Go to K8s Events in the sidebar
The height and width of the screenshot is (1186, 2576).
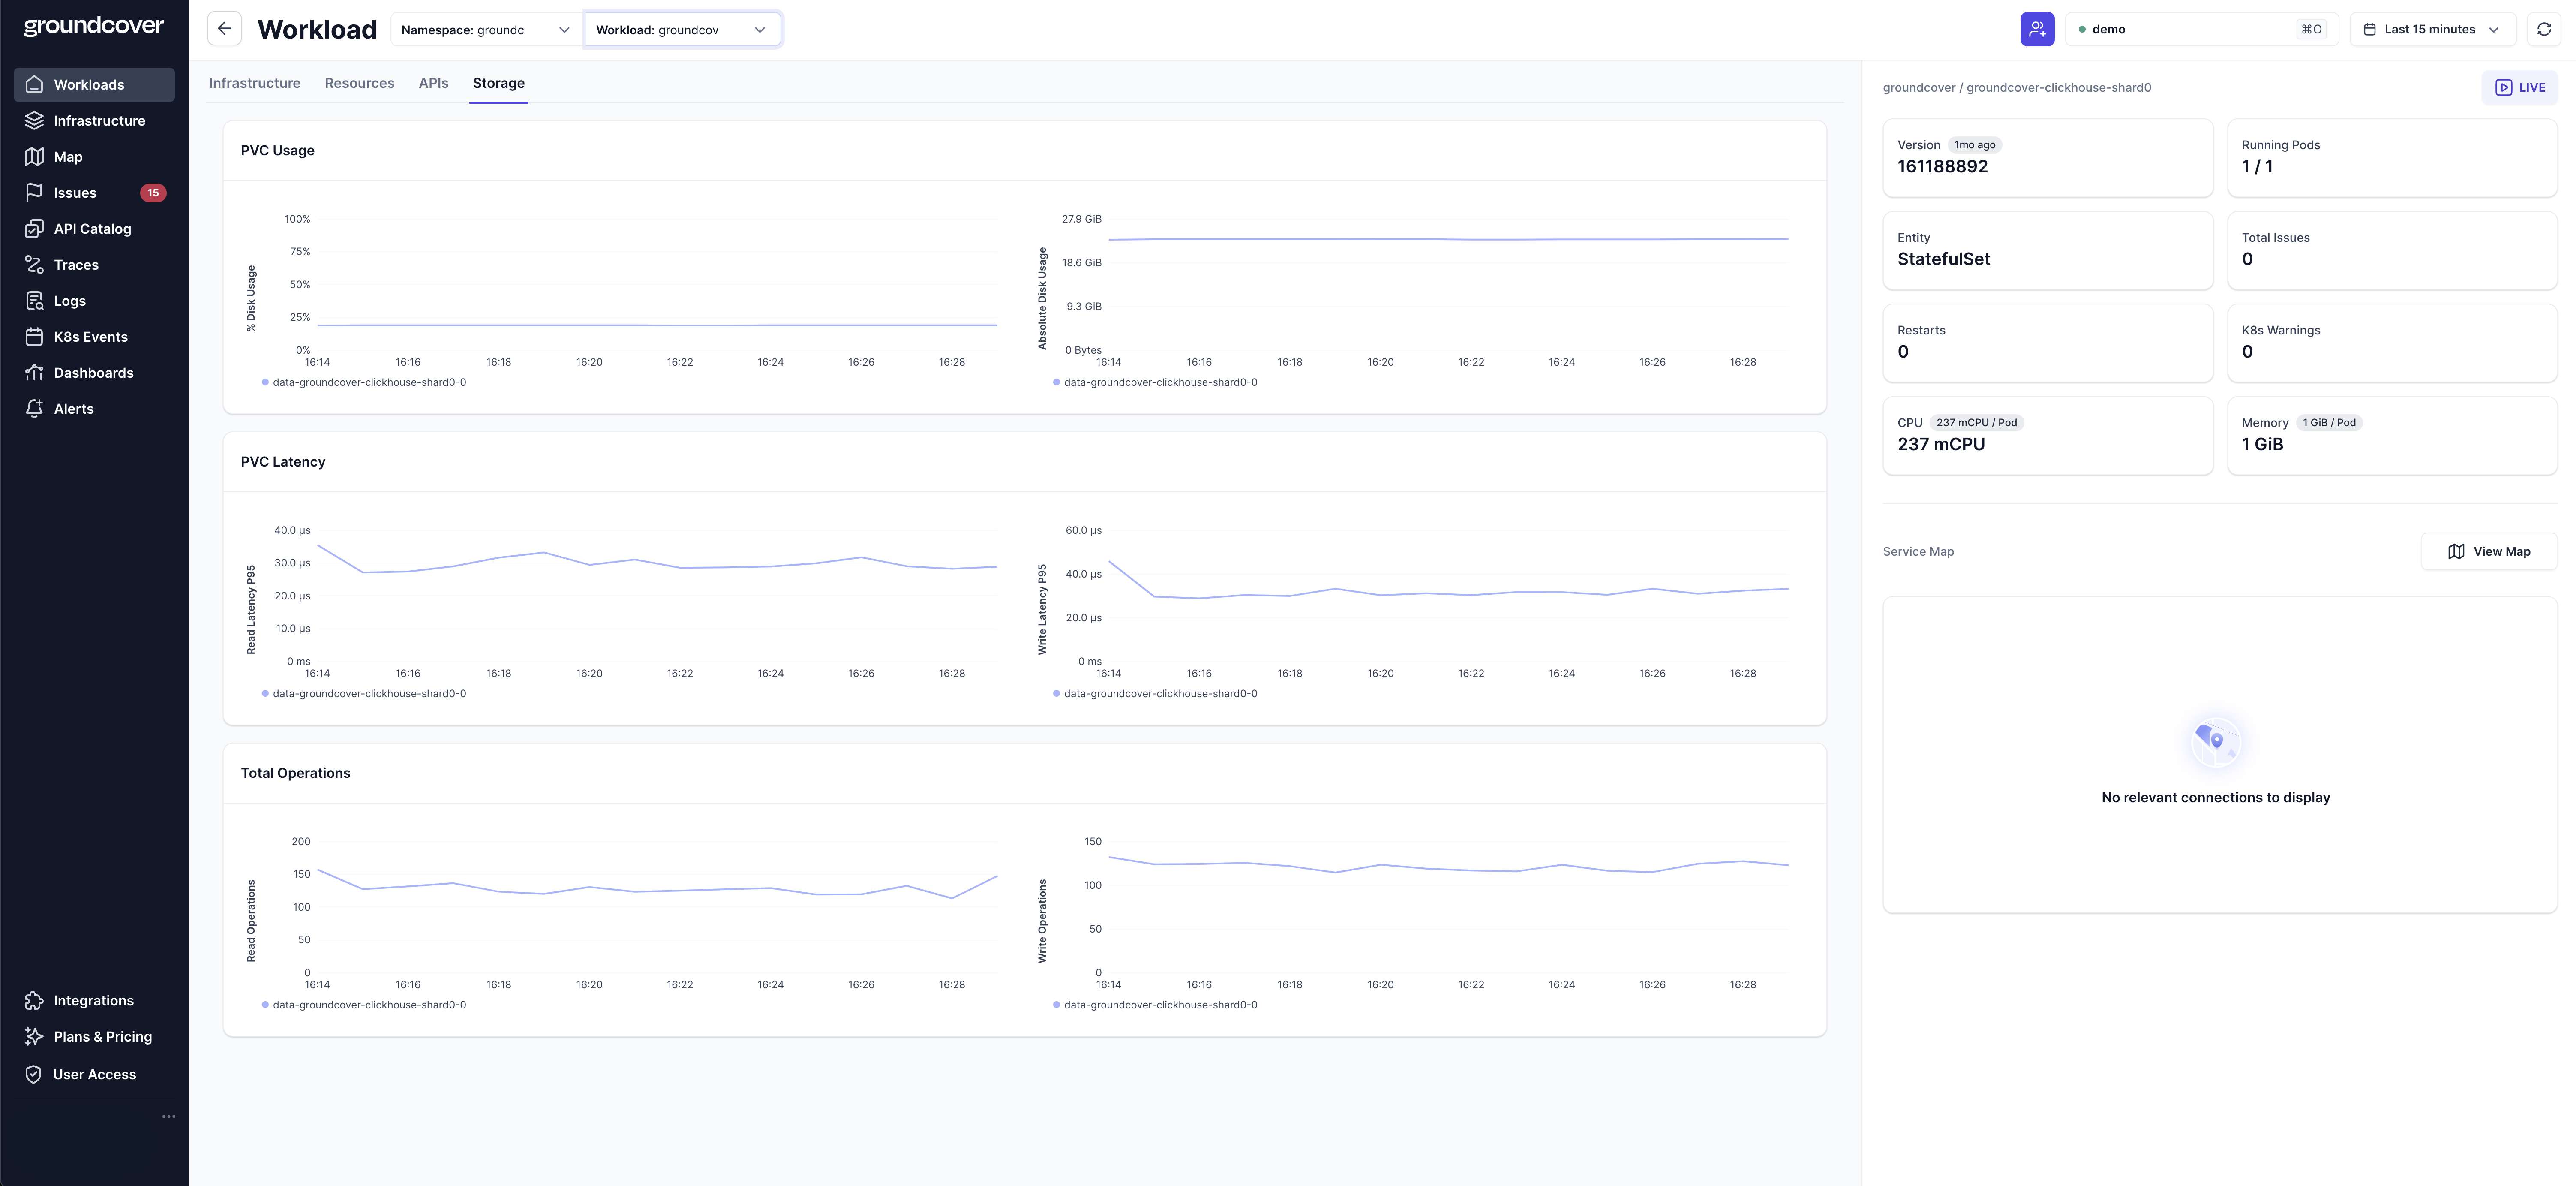coord(90,337)
